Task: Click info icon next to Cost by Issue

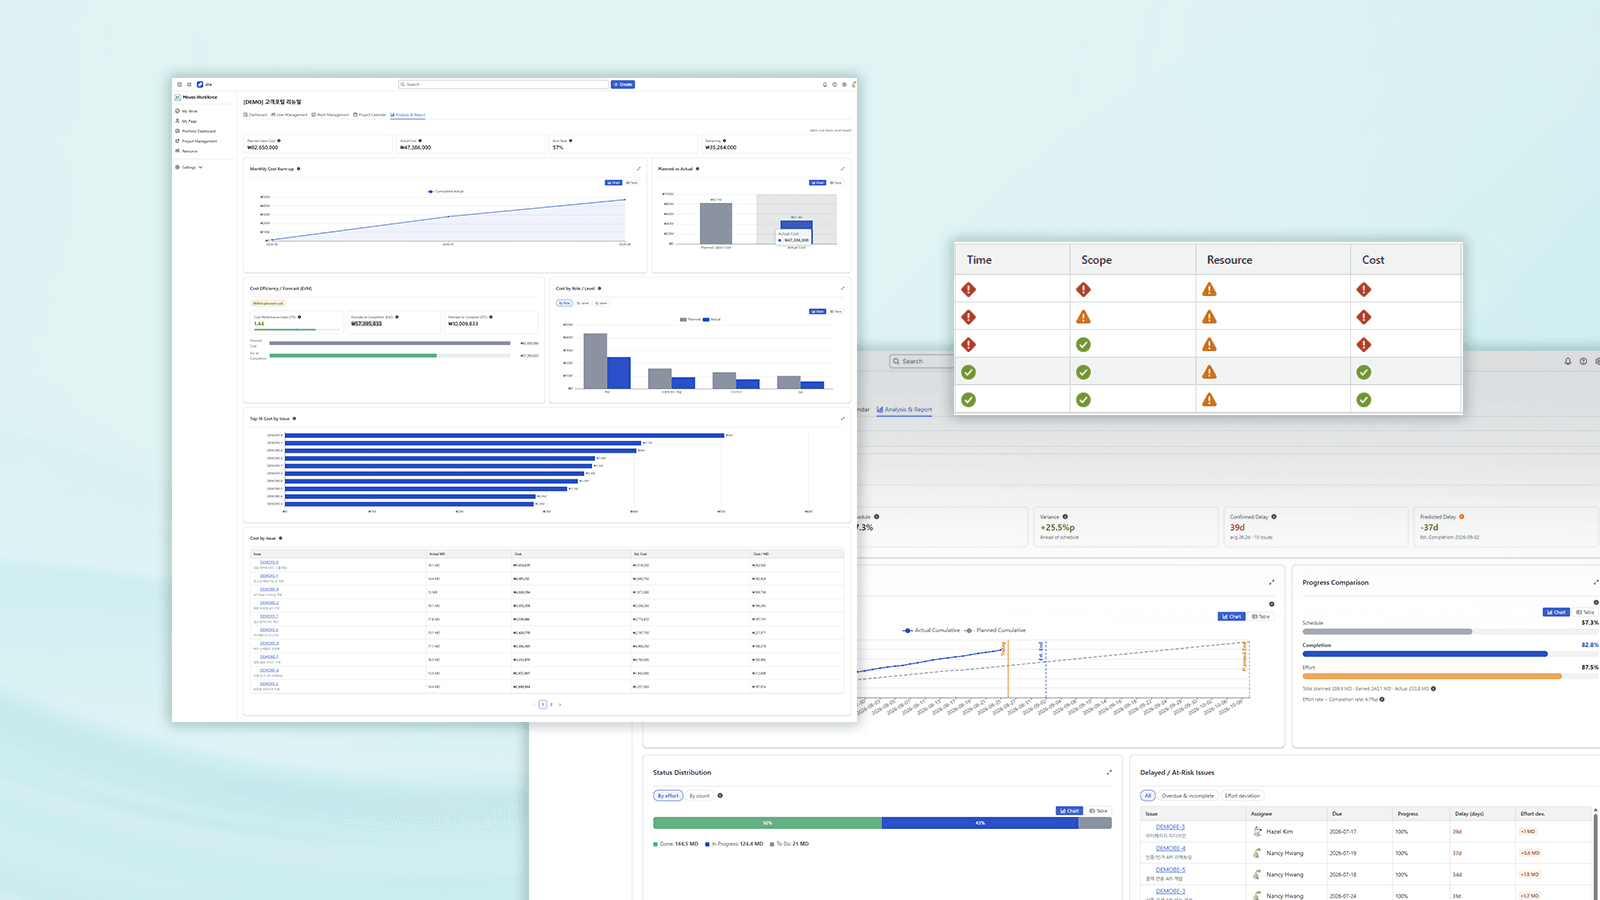Action: 280,538
